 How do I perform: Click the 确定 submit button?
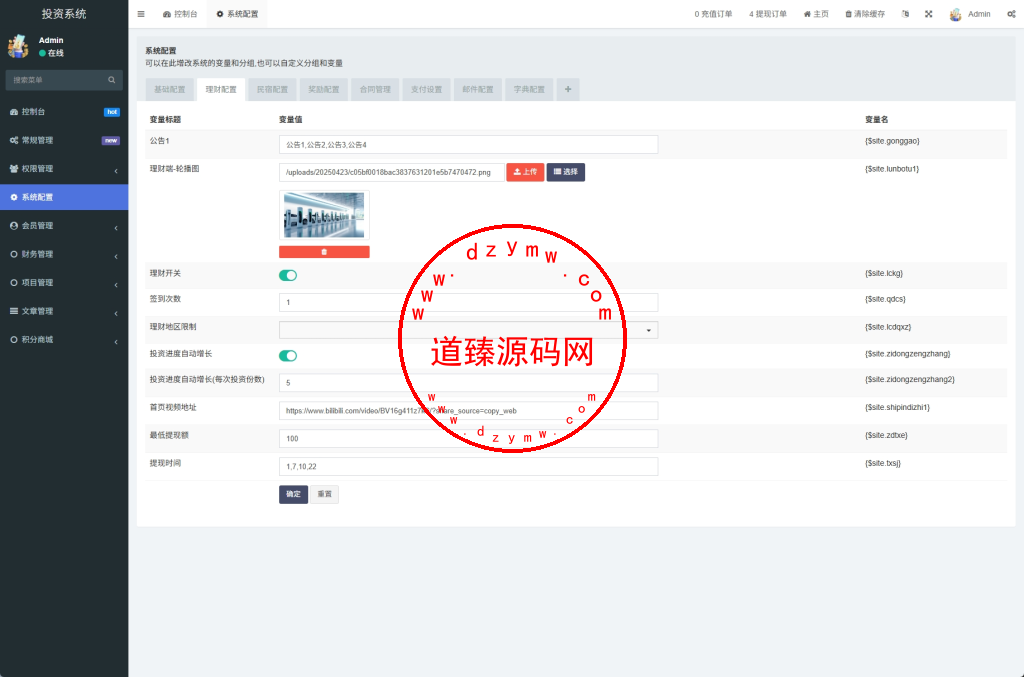coord(293,494)
